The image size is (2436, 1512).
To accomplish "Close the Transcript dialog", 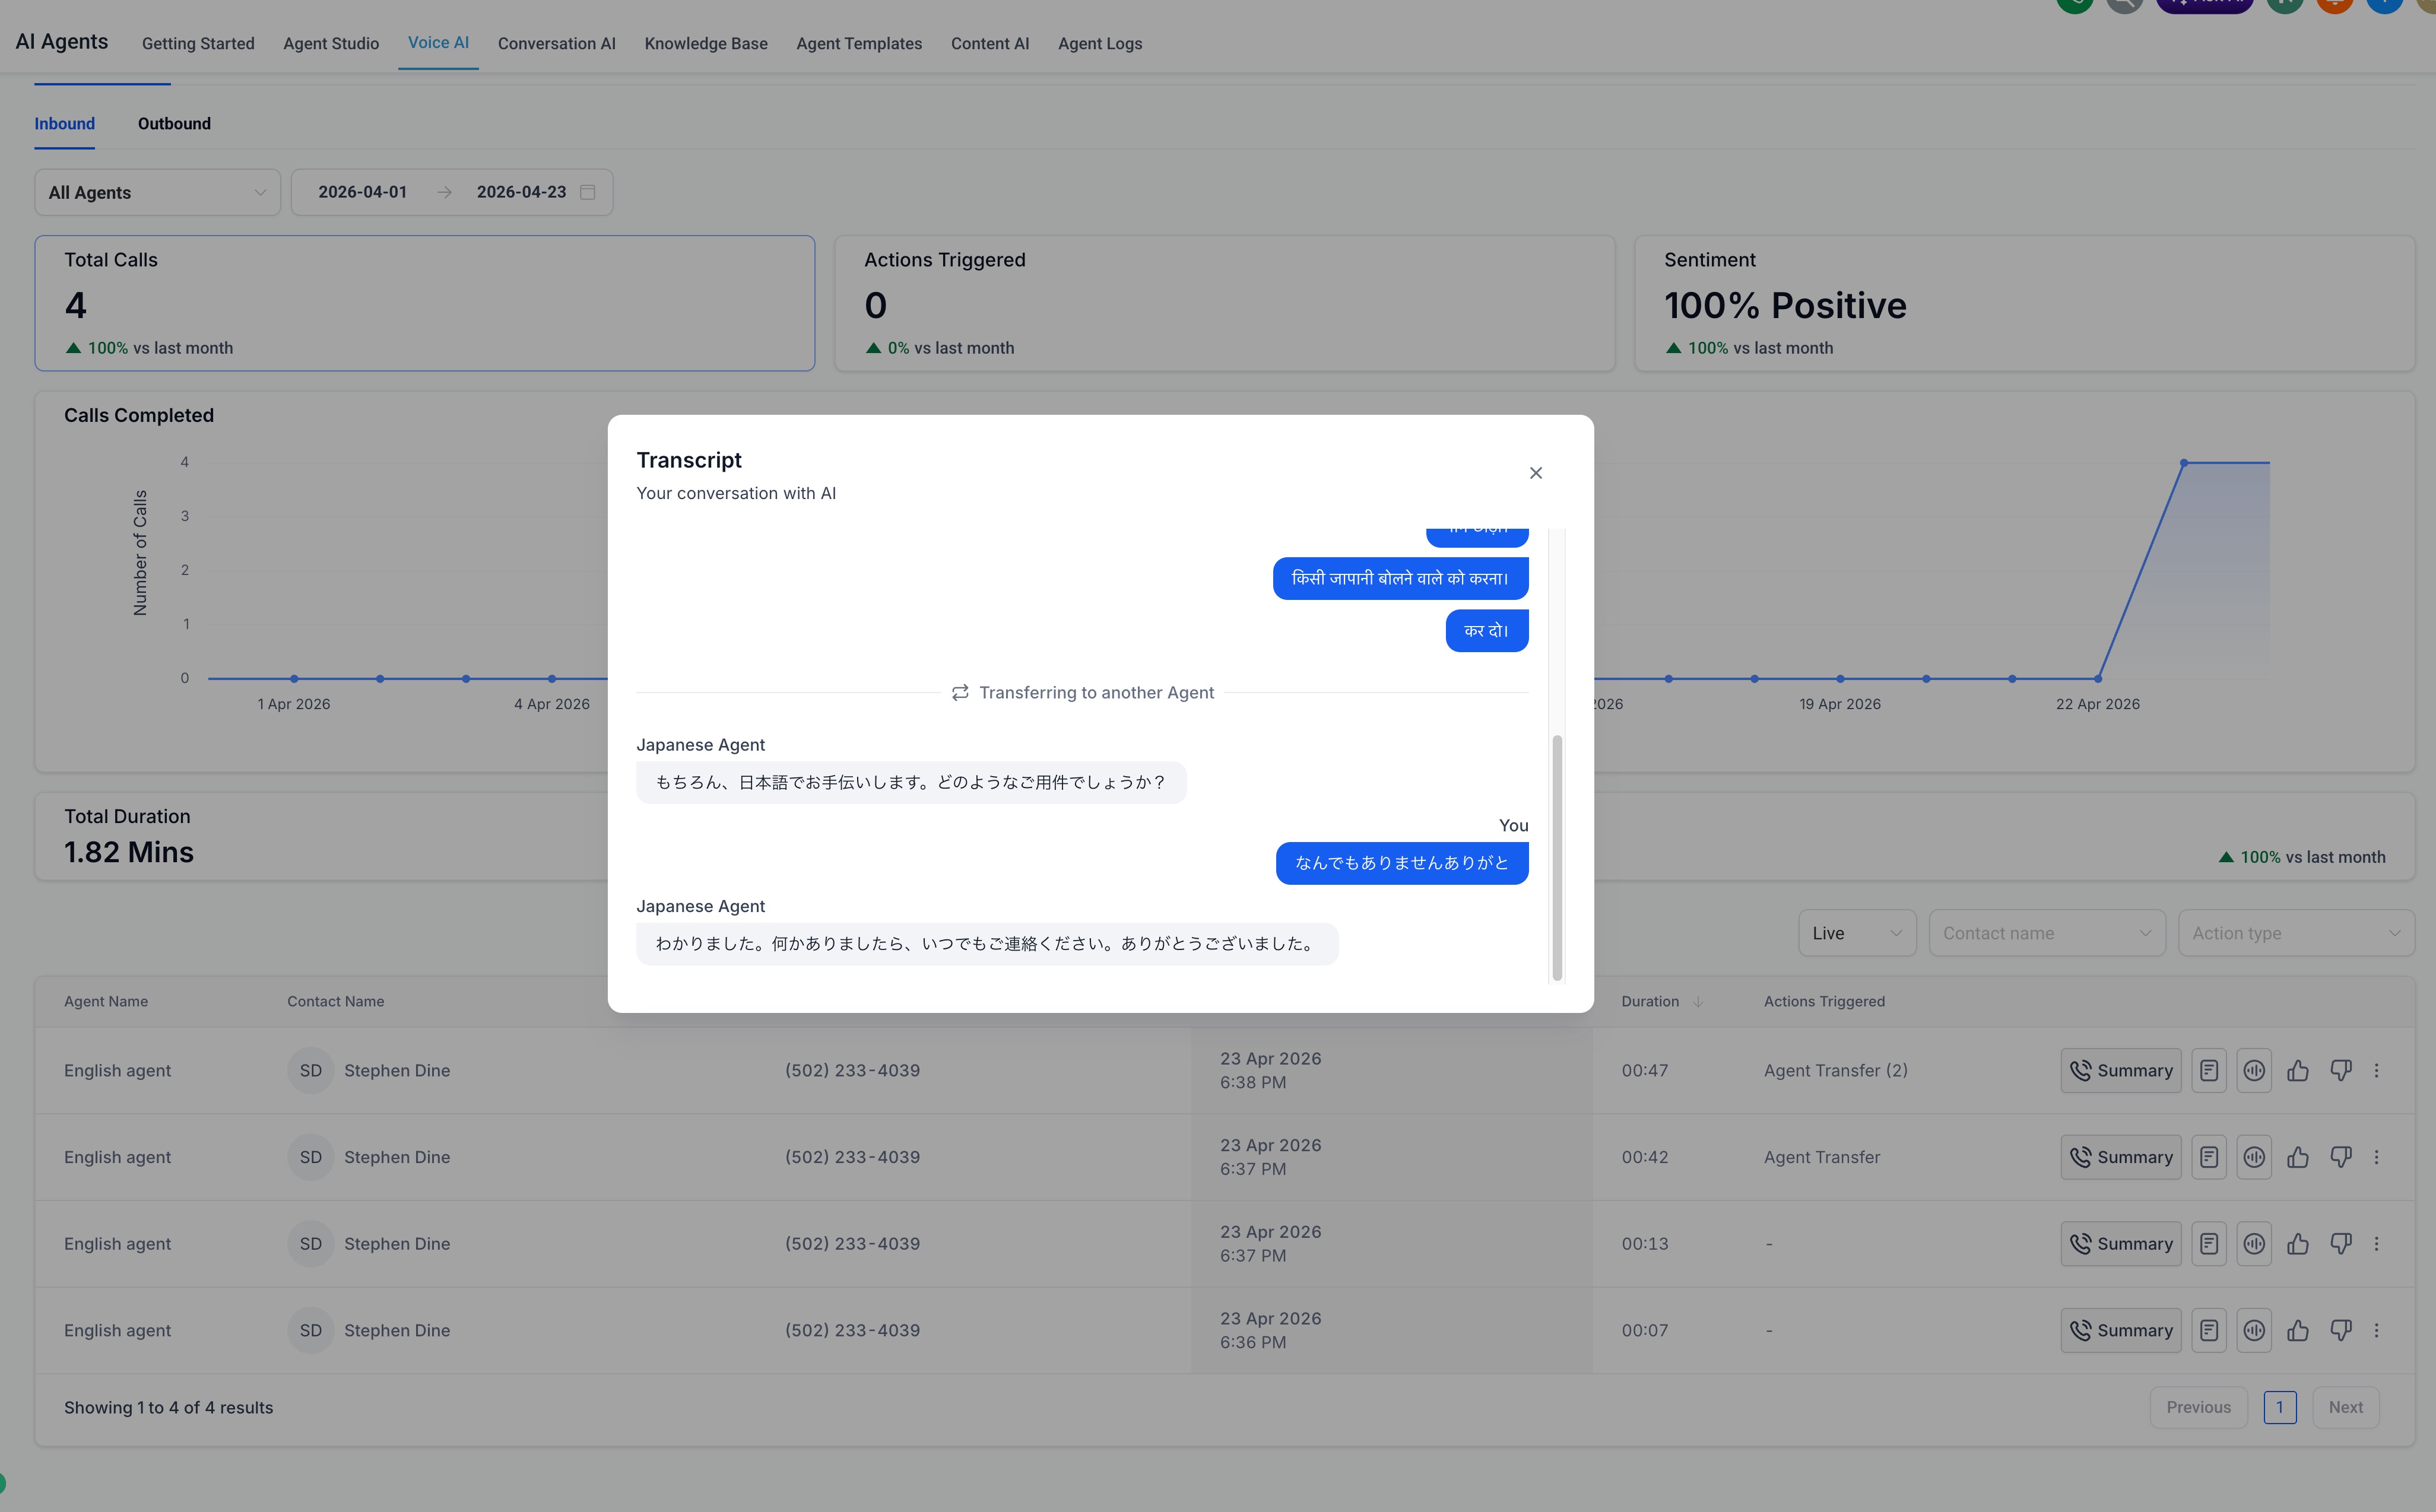I will pyautogui.click(x=1535, y=473).
